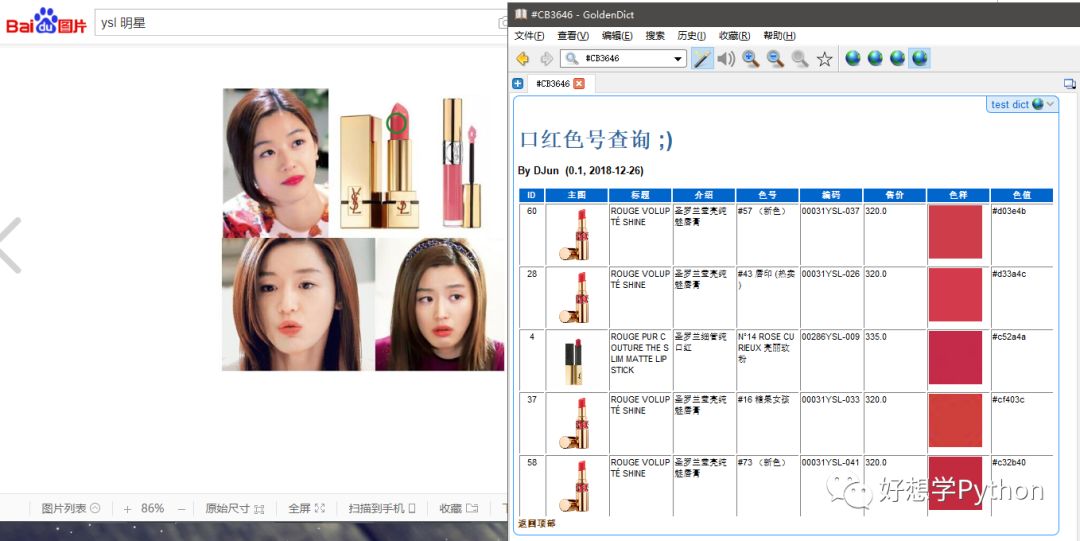Click the color swatch for #cf403c
Viewport: 1080px width, 541px height.
click(955, 420)
